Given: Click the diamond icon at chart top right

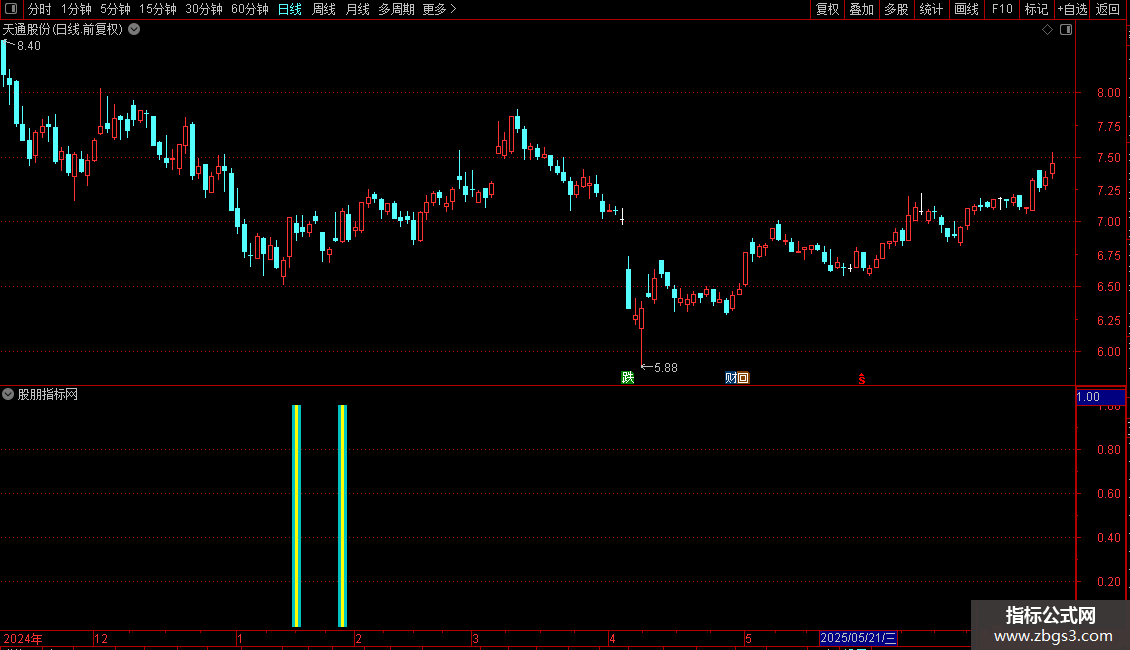Looking at the screenshot, I should [x=1048, y=30].
